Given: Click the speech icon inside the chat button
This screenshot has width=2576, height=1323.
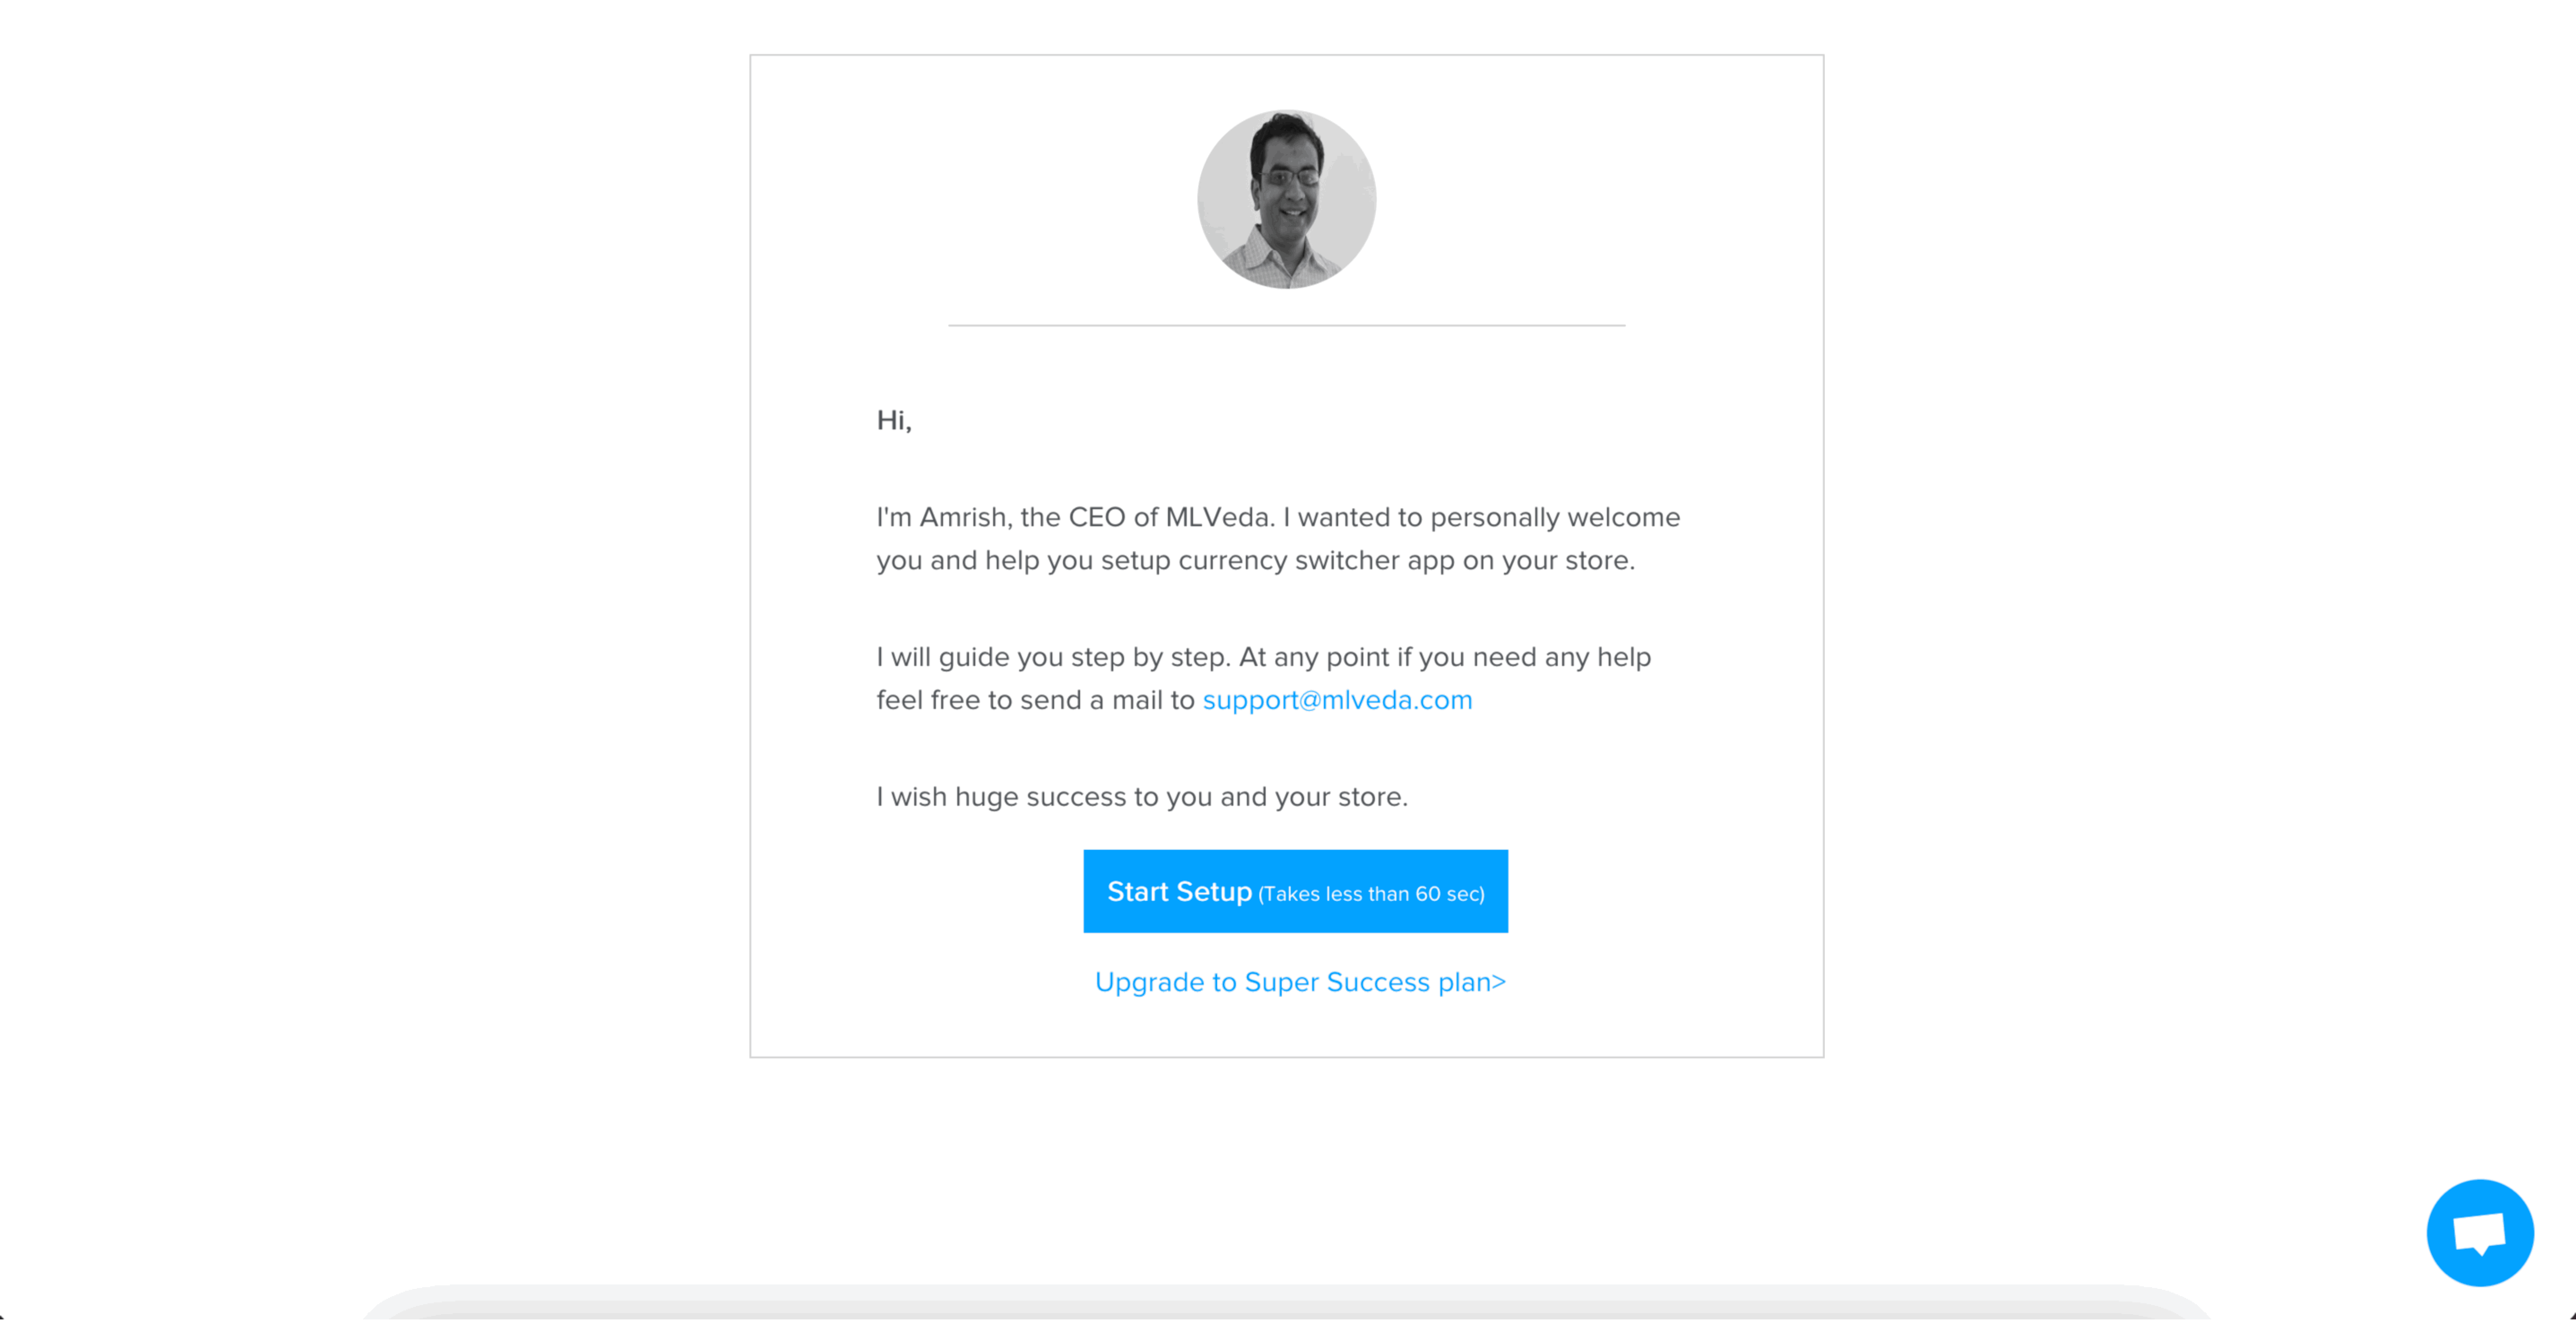Looking at the screenshot, I should click(2479, 1233).
